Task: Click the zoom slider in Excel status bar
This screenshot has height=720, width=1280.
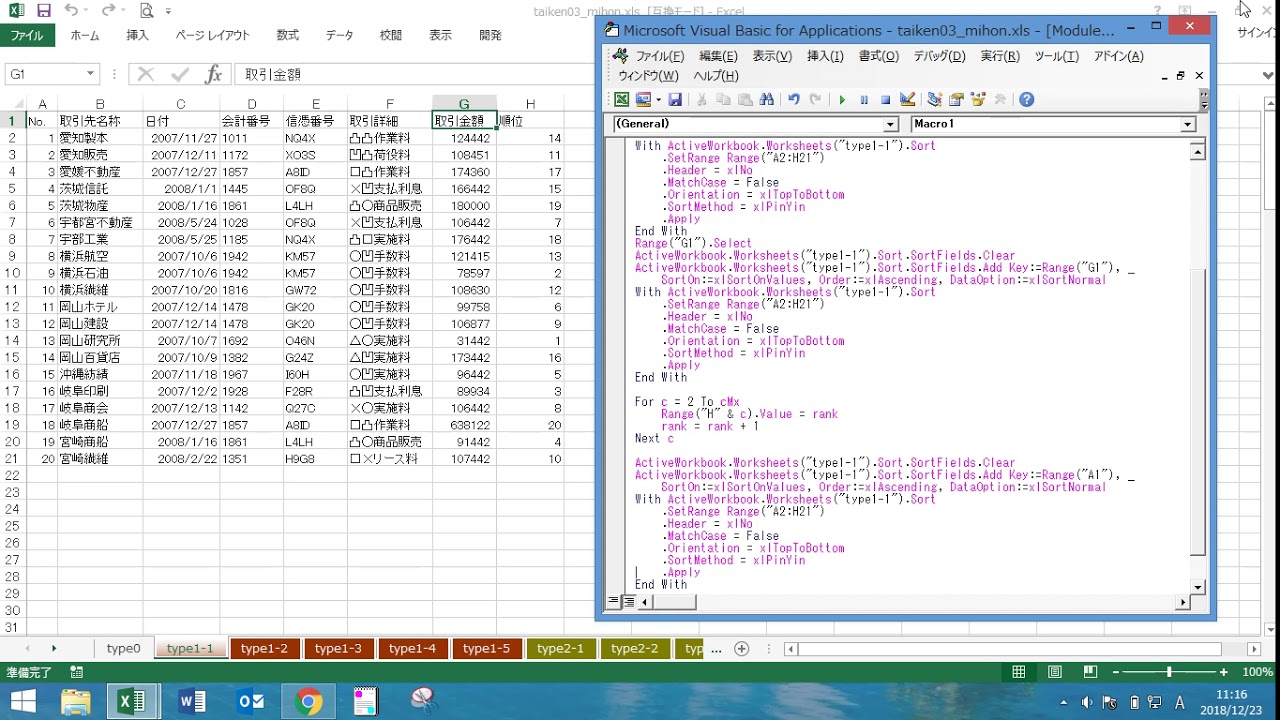Action: point(1168,672)
